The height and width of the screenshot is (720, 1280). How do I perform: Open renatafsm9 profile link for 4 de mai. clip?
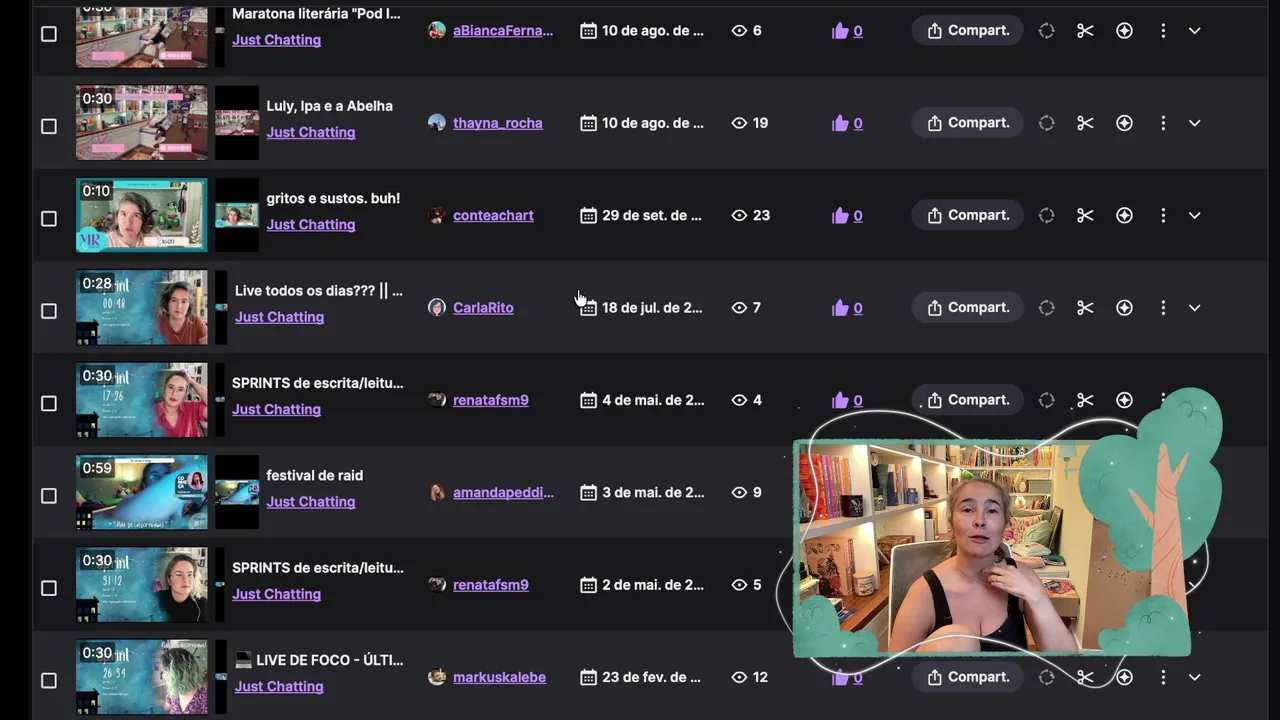[x=491, y=400]
